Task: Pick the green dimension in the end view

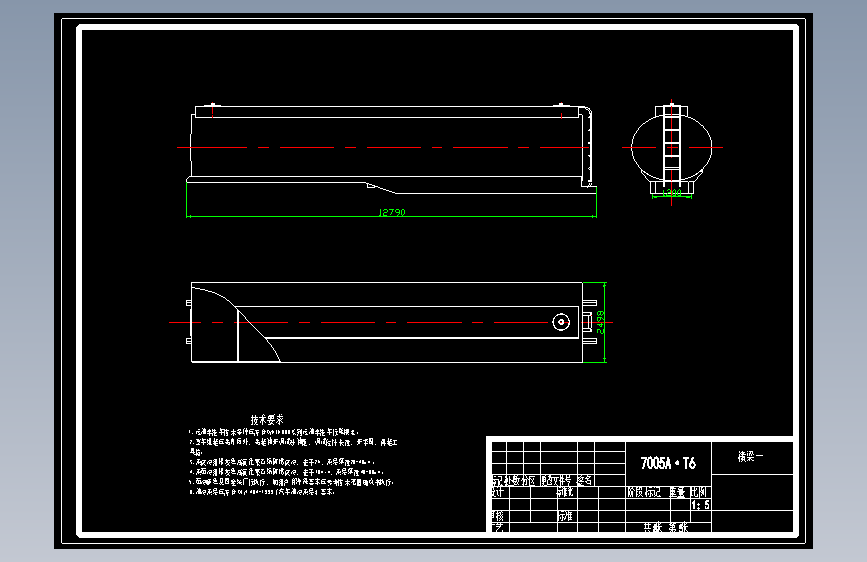Action: (672, 194)
